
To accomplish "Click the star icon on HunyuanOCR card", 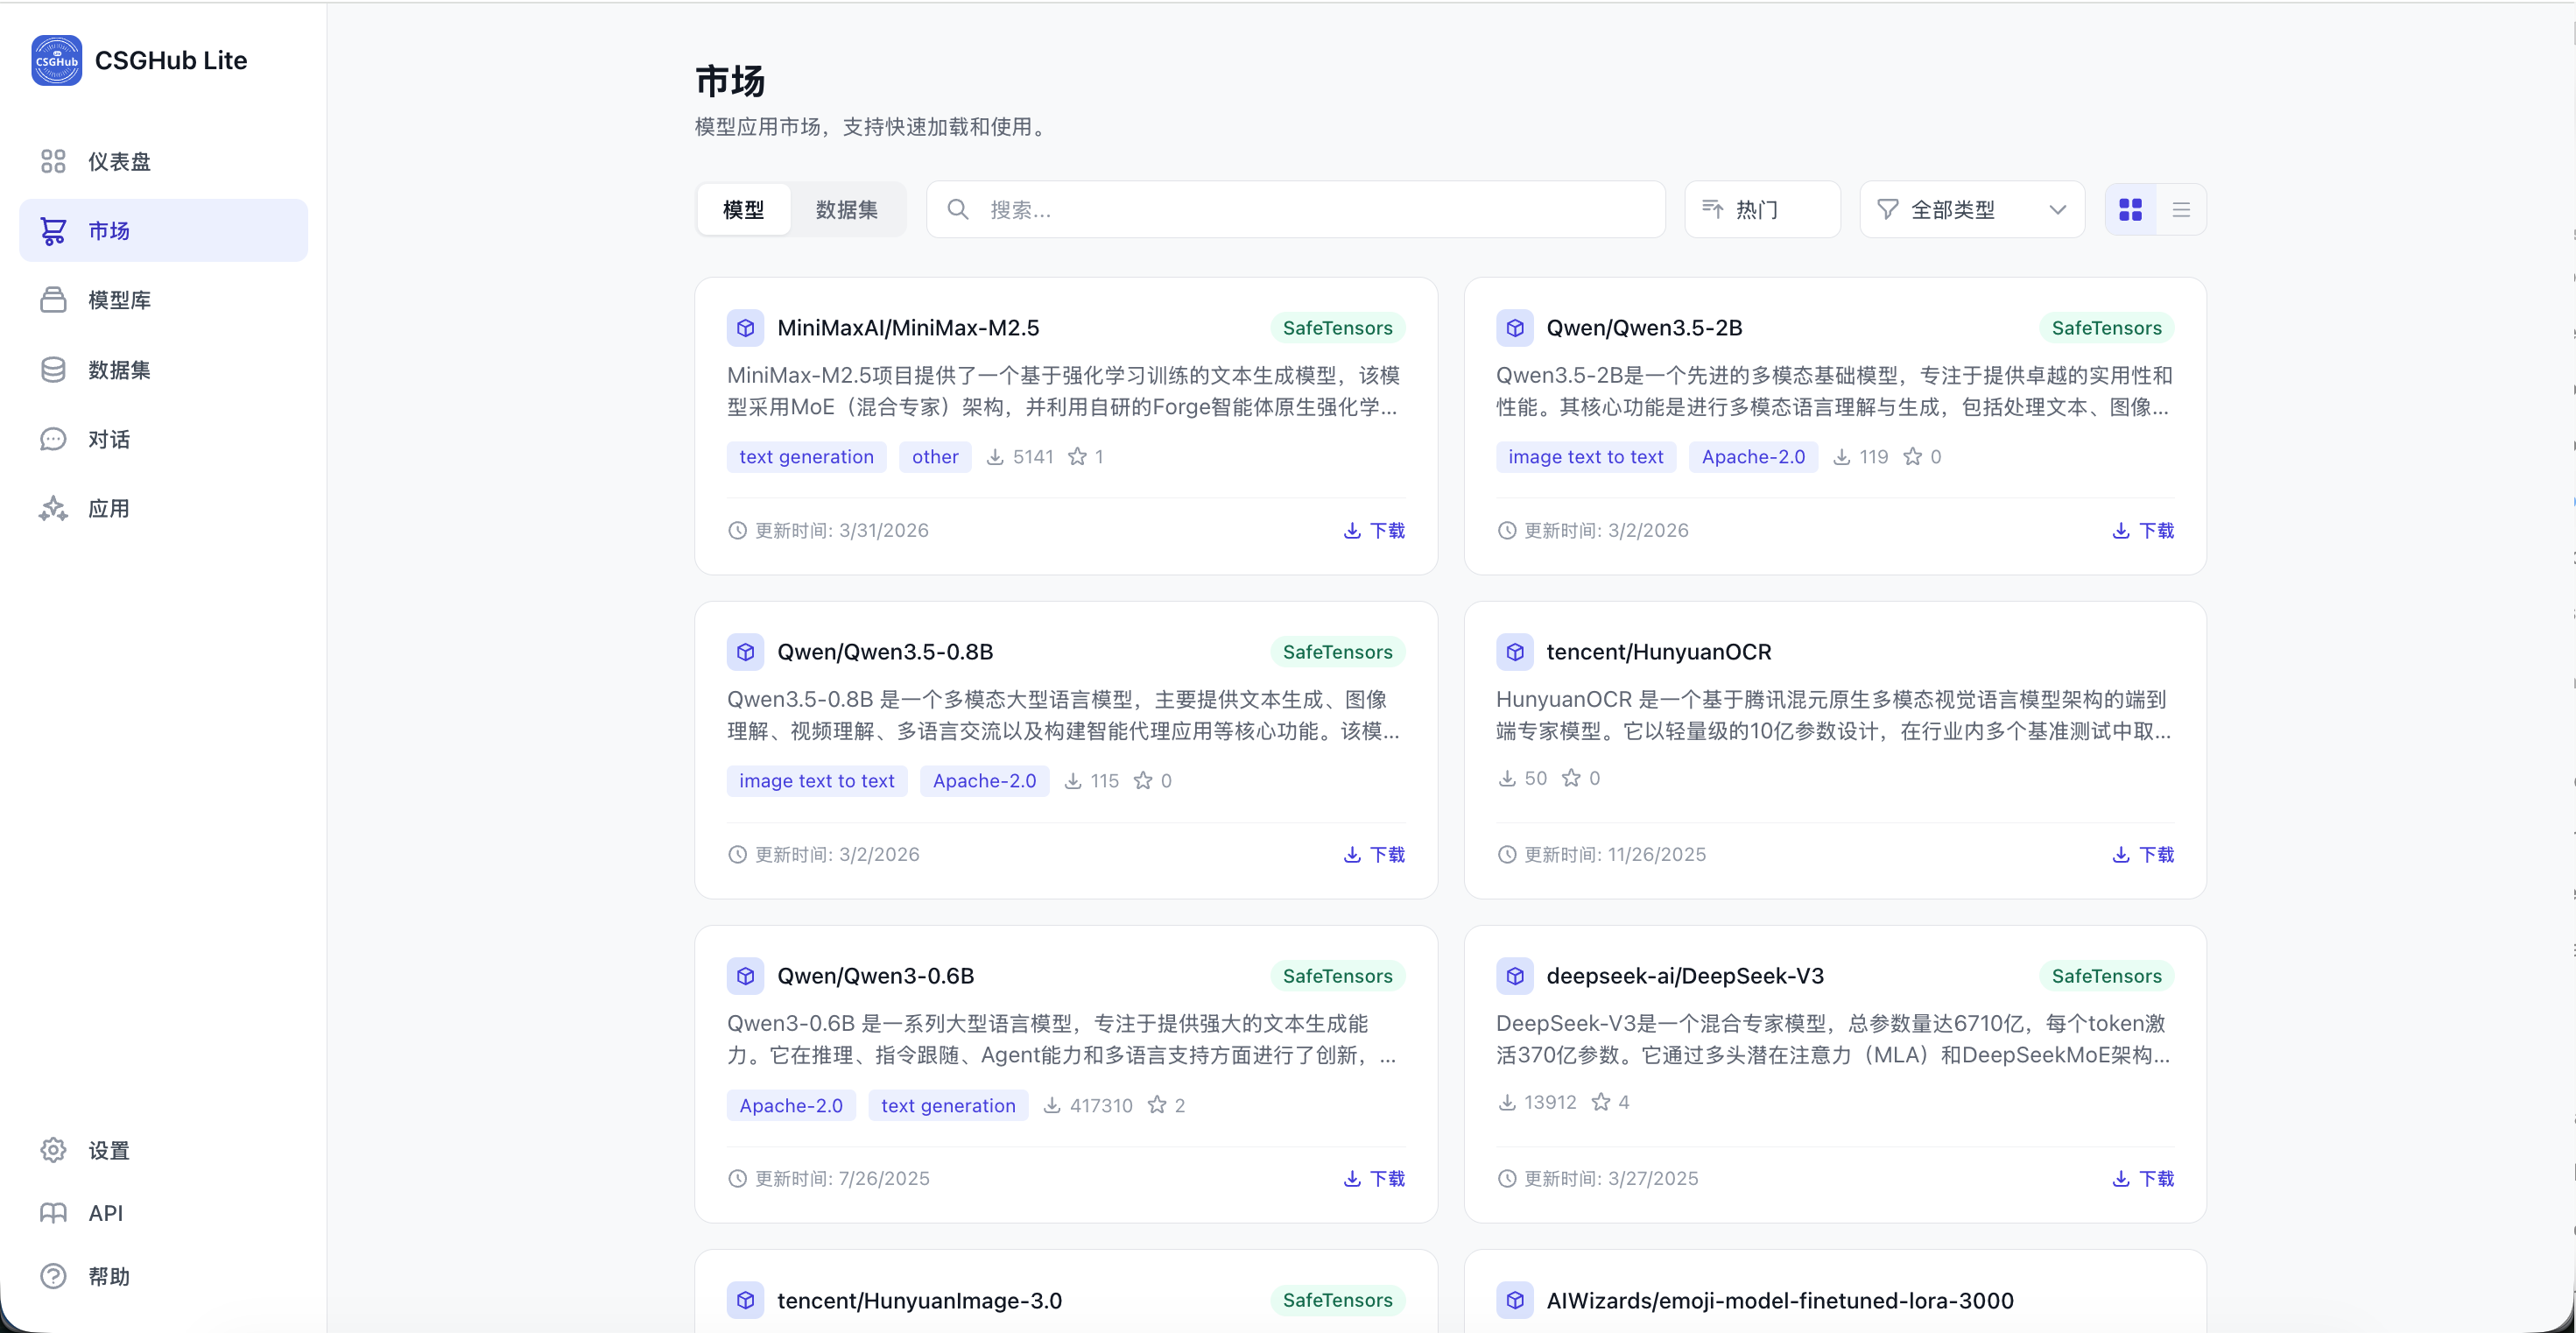I will pyautogui.click(x=1572, y=778).
